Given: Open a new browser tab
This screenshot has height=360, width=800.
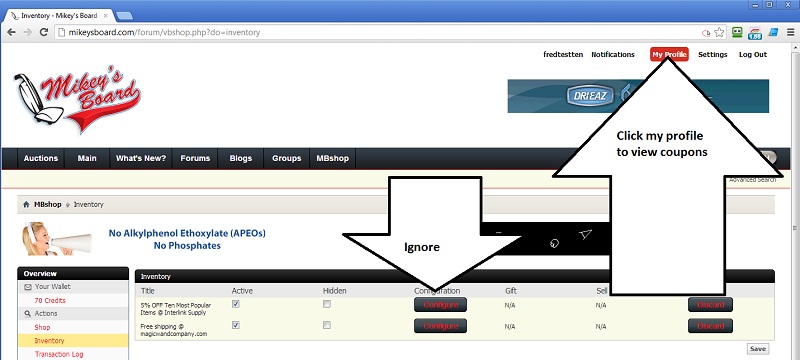Looking at the screenshot, I should point(124,16).
